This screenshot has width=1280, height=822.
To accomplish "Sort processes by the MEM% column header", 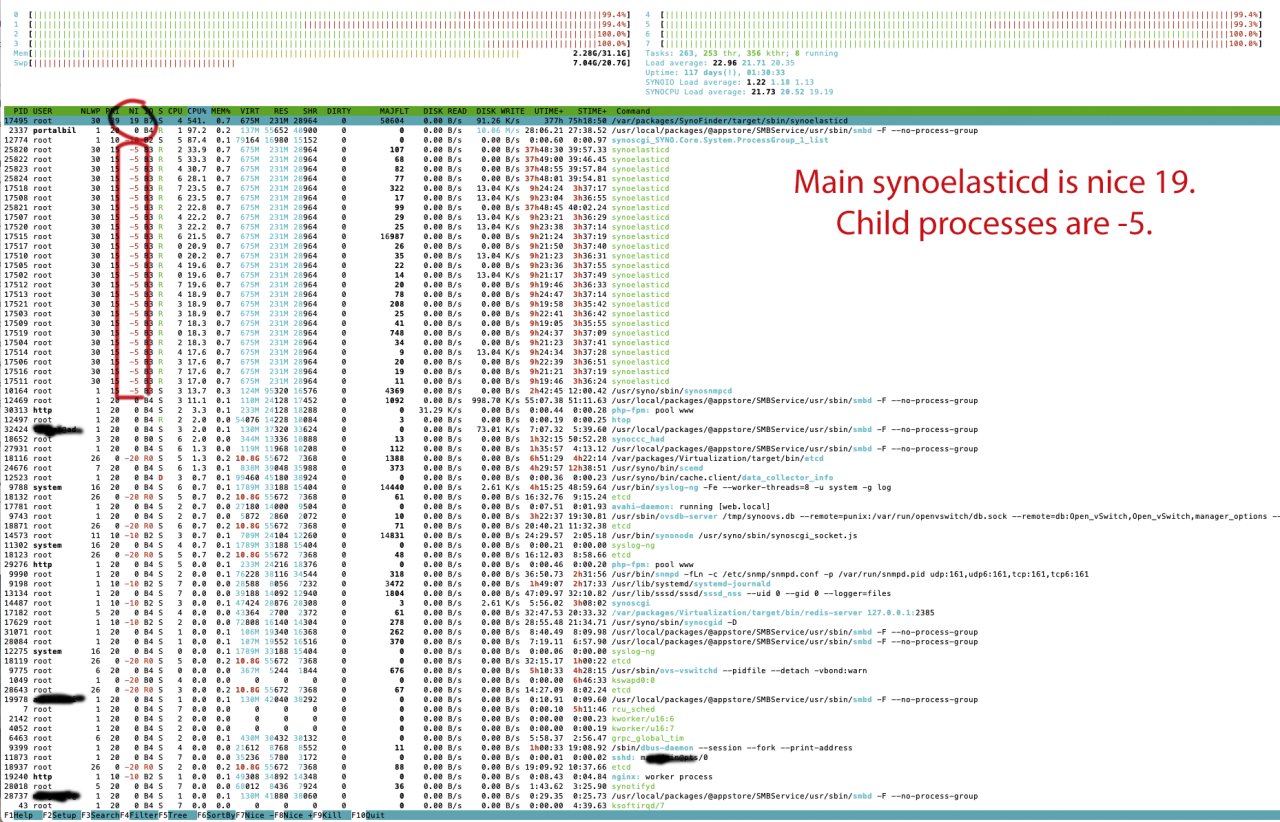I will click(x=220, y=111).
